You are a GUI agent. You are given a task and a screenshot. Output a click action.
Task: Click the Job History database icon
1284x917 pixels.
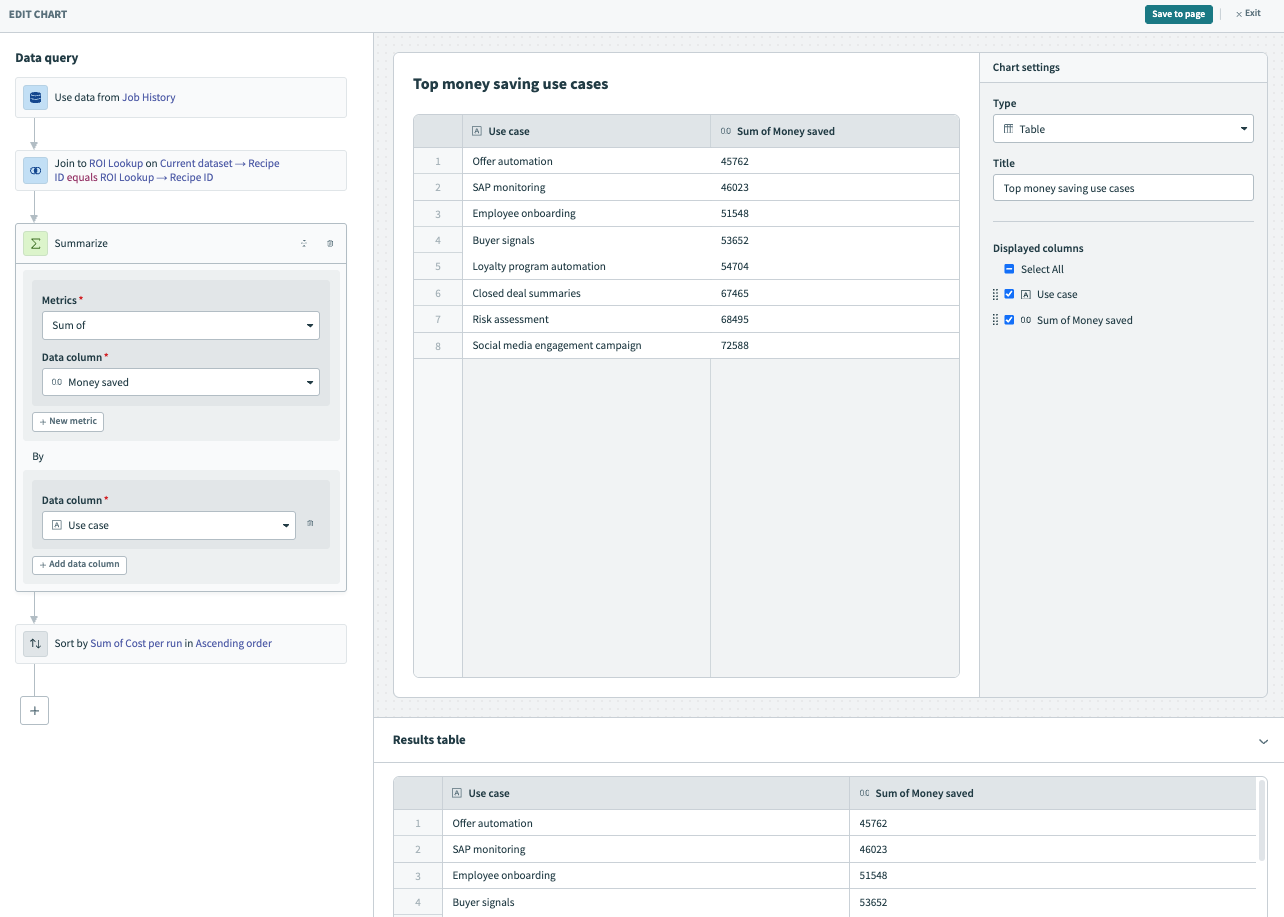36,97
